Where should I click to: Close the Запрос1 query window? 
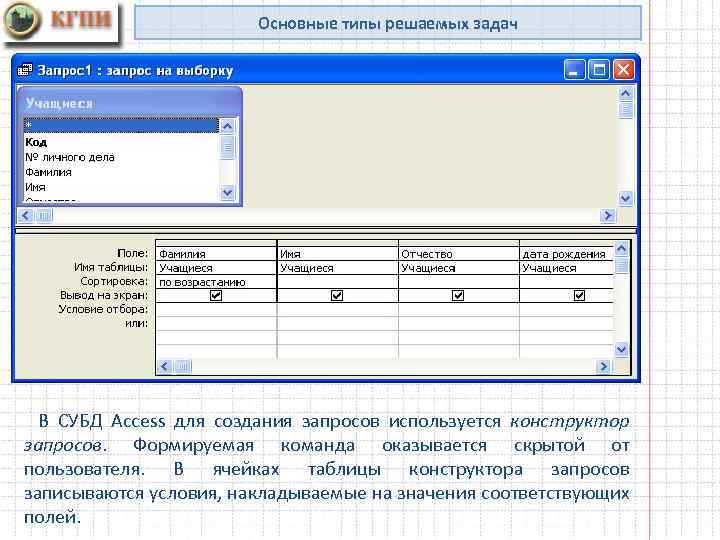[624, 70]
